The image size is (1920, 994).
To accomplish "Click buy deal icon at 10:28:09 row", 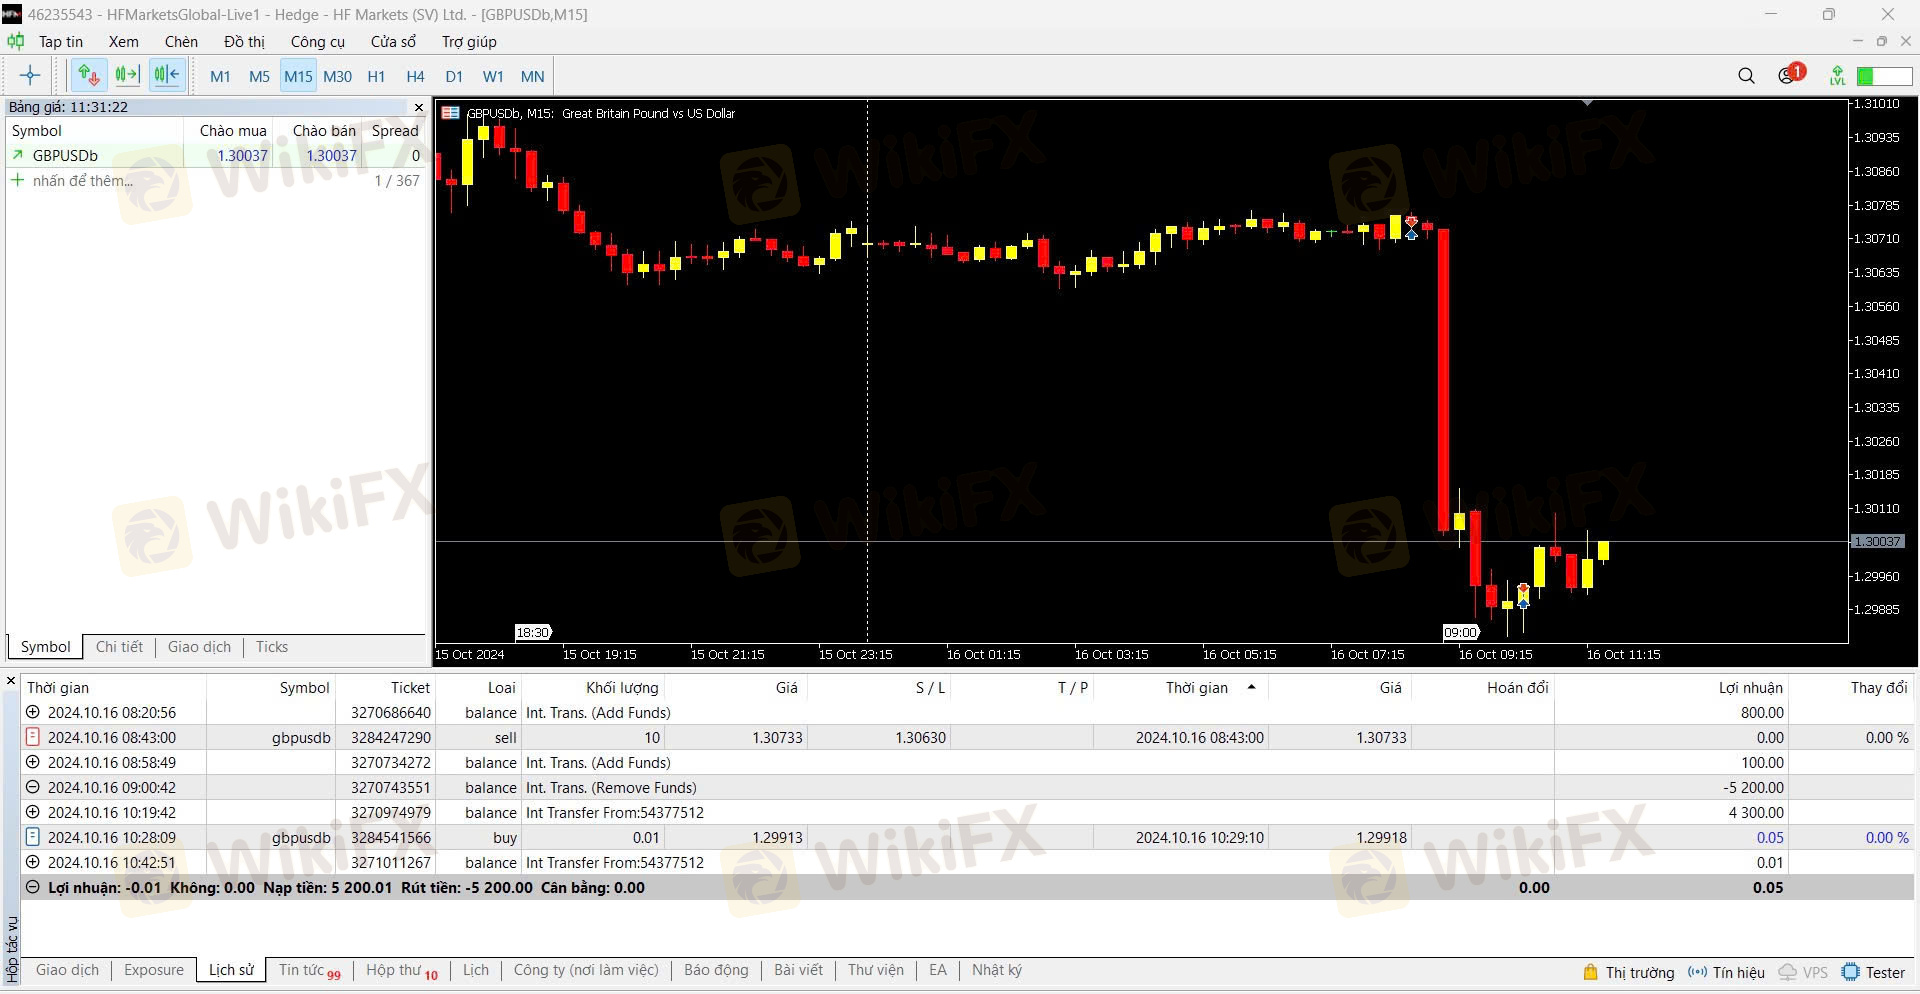I will point(33,837).
